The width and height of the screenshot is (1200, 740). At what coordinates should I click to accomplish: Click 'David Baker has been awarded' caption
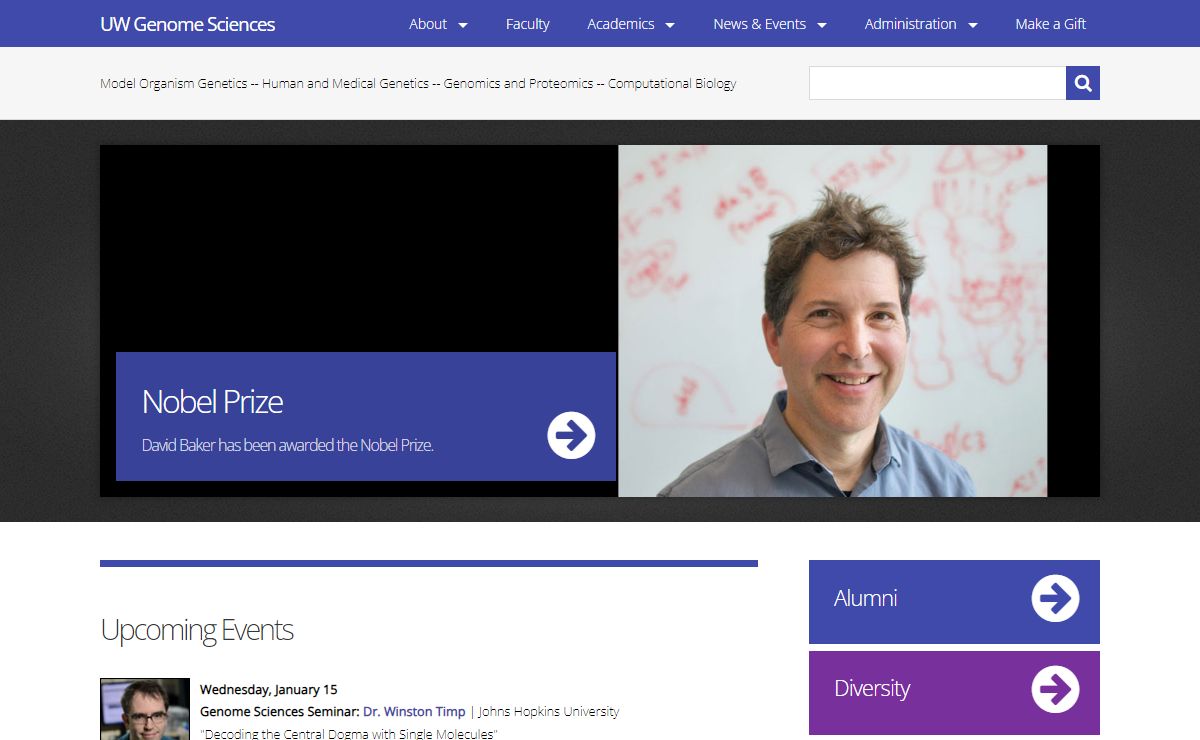pyautogui.click(x=288, y=445)
